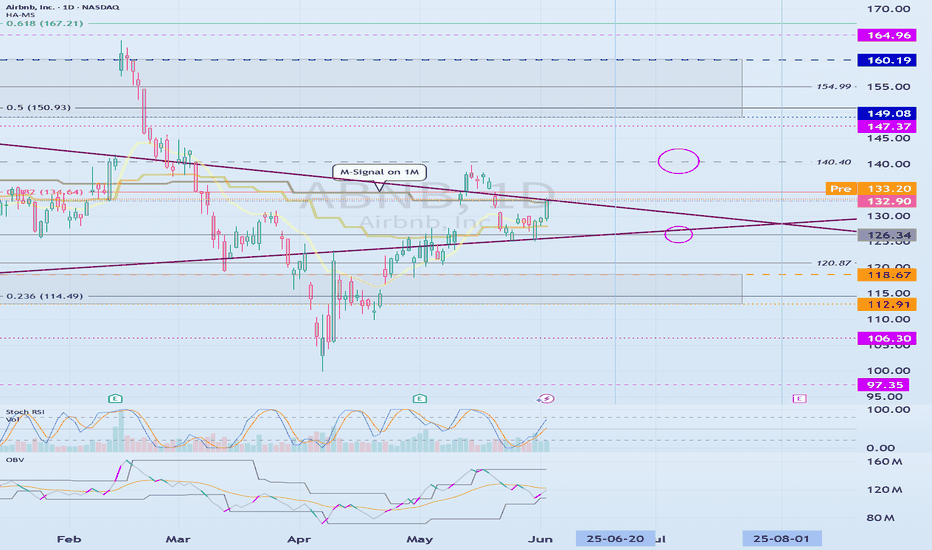This screenshot has height=550, width=932.
Task: Click the upcoming August earnings E marker
Action: pos(799,398)
